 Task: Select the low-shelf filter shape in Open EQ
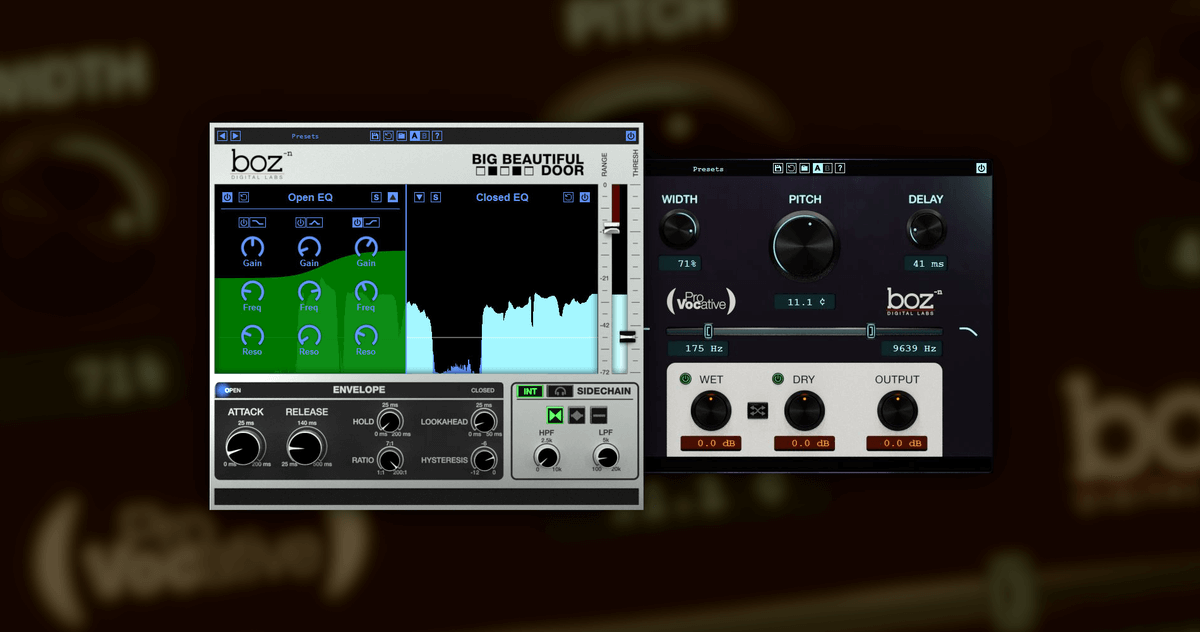258,222
